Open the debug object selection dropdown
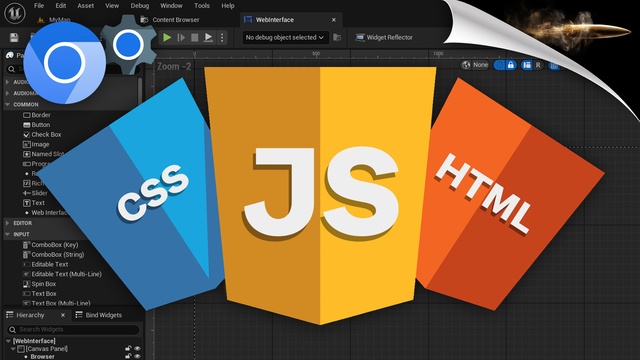 click(x=285, y=38)
